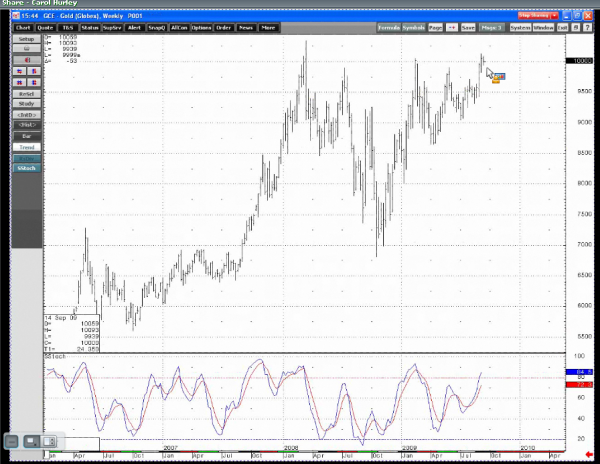Open the Stop Sharing dropdown arrow
Viewport: 600px width, 464px height.
tap(554, 16)
